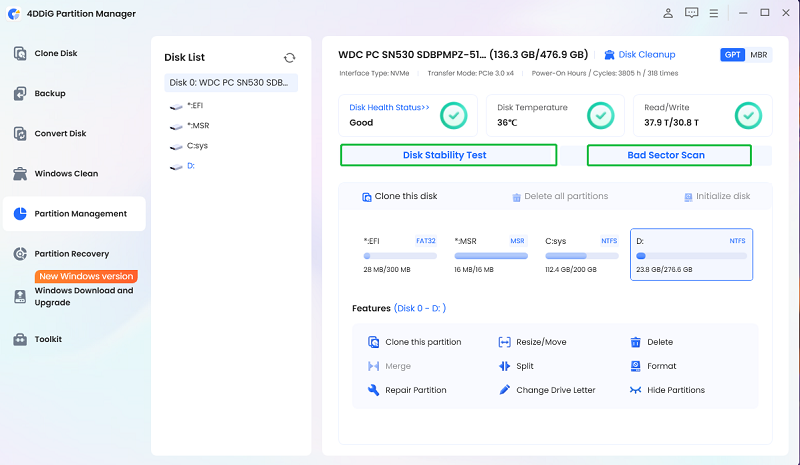800x465 pixels.
Task: Refresh the Disk List
Action: [x=289, y=58]
